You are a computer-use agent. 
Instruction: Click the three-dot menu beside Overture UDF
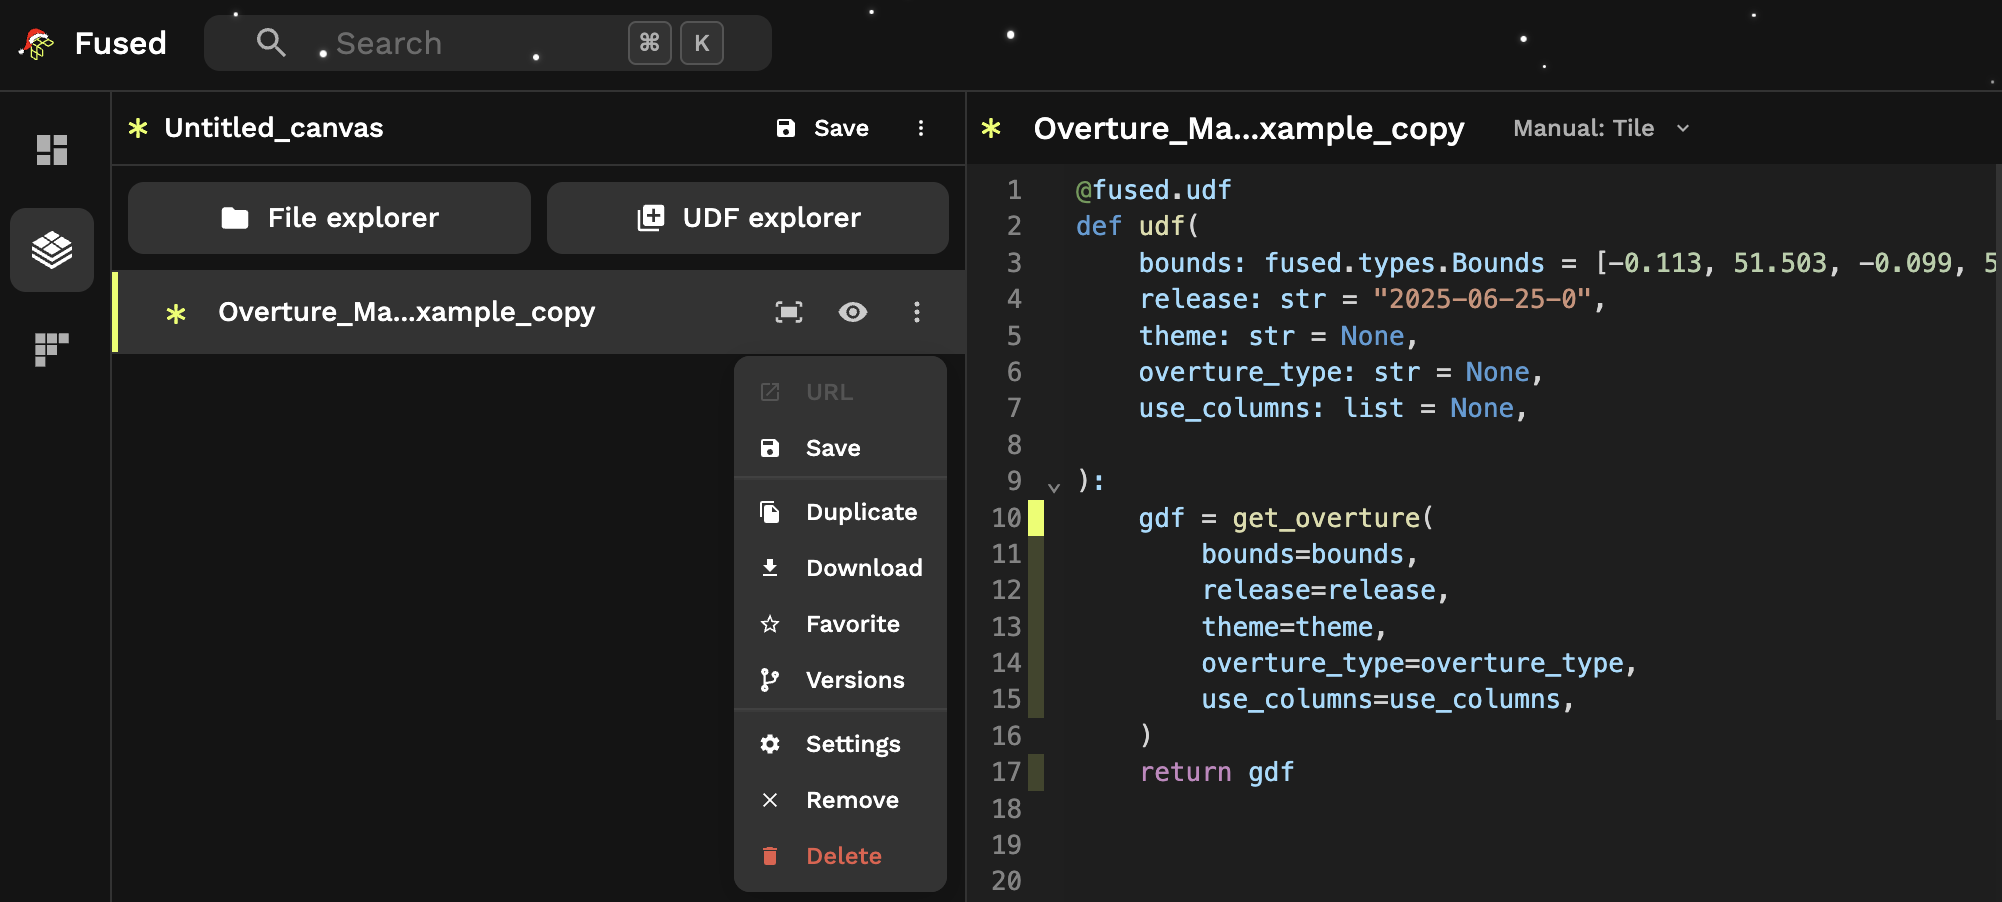(916, 312)
